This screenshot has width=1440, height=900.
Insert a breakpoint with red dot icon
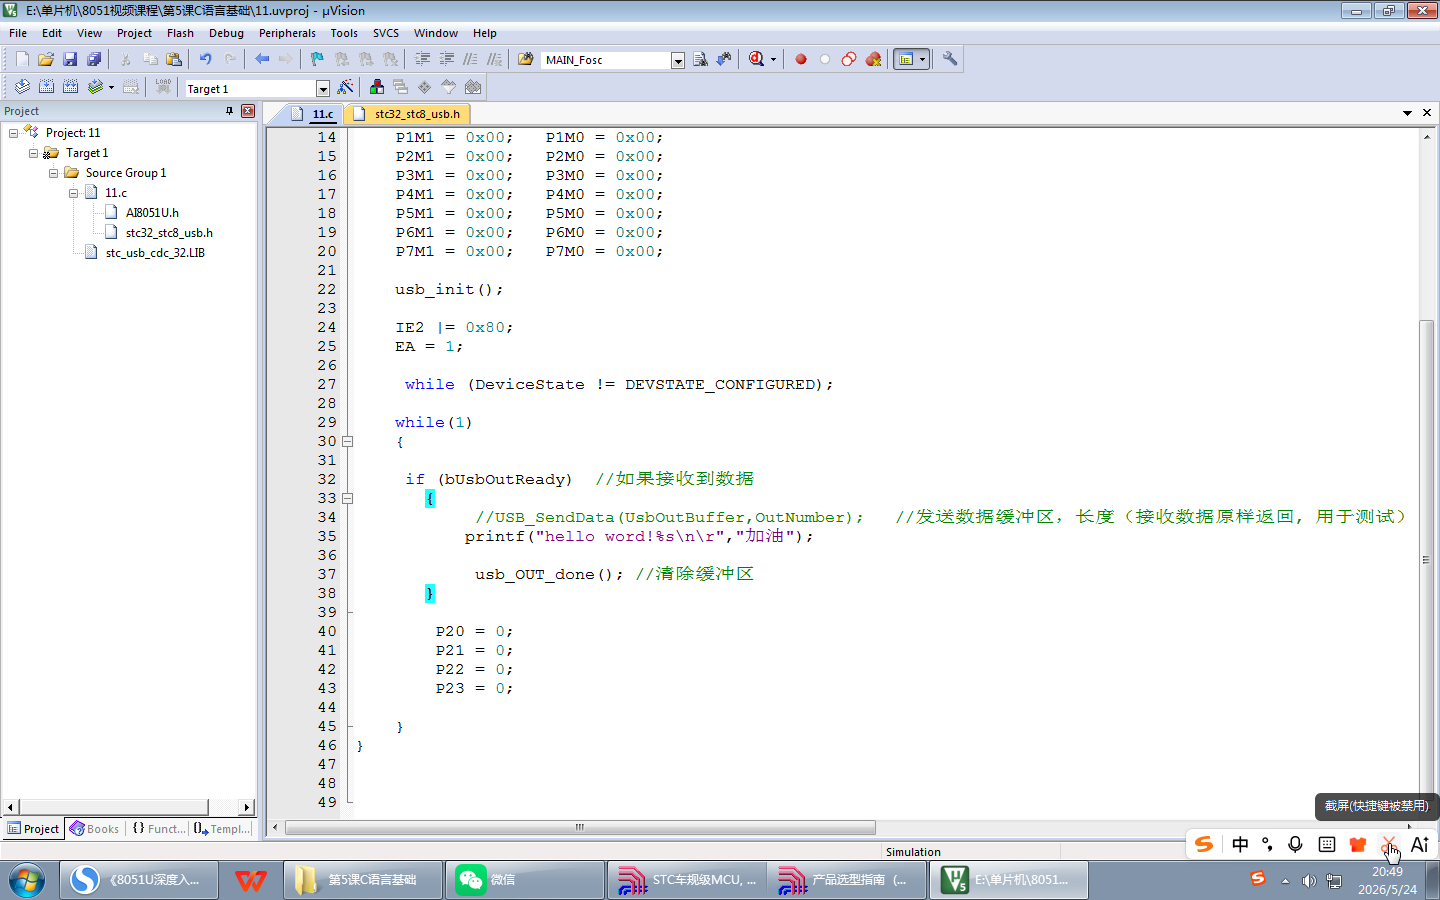coord(801,60)
